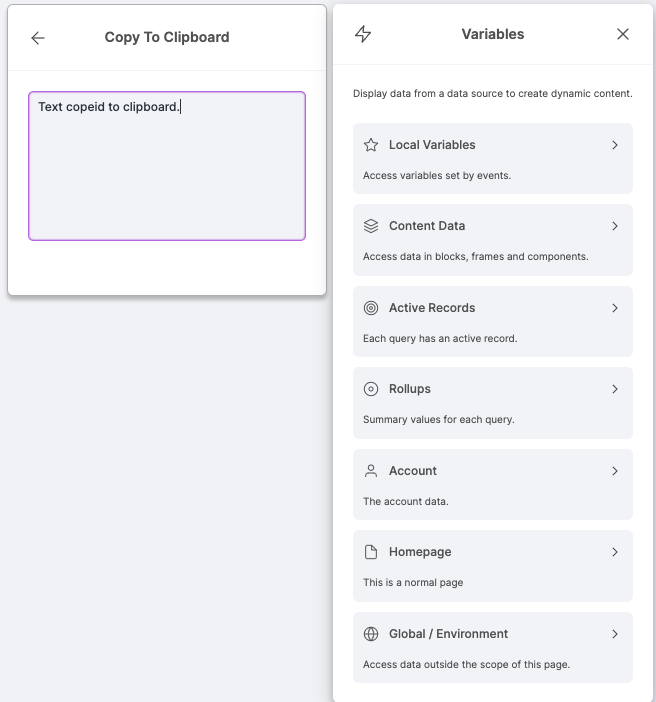Click the page icon beside Homepage
Screen dimensions: 656x702
point(371,552)
